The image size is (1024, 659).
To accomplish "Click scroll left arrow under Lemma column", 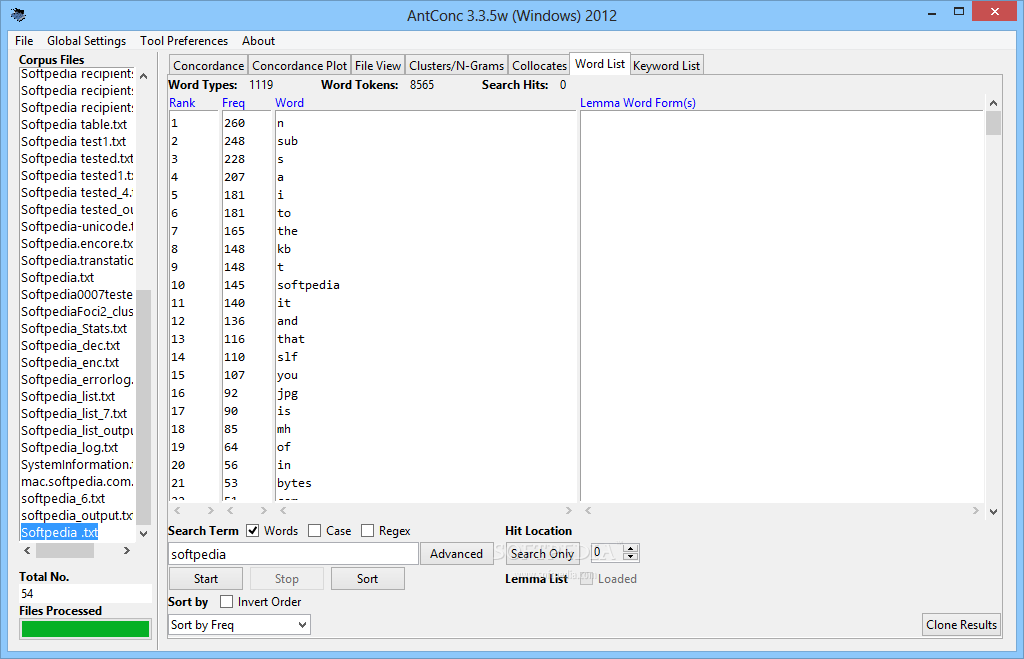I will point(588,510).
